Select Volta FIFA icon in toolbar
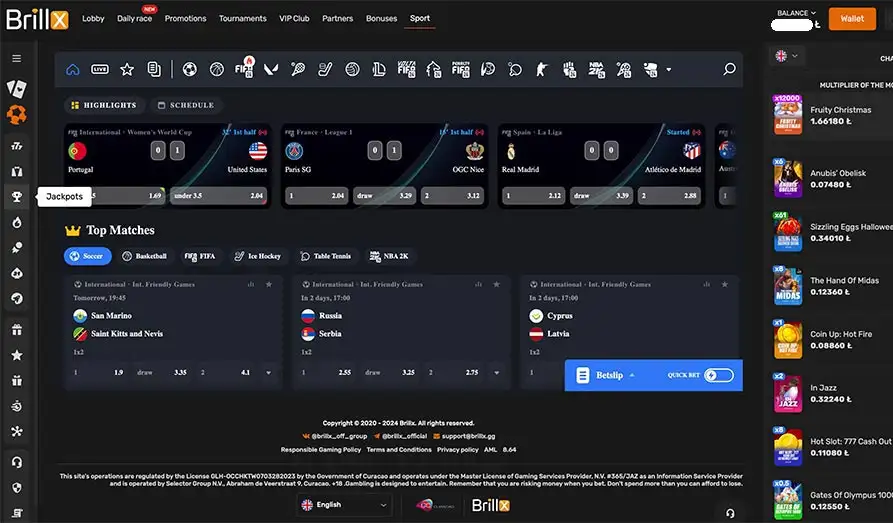The image size is (893, 523). click(407, 69)
